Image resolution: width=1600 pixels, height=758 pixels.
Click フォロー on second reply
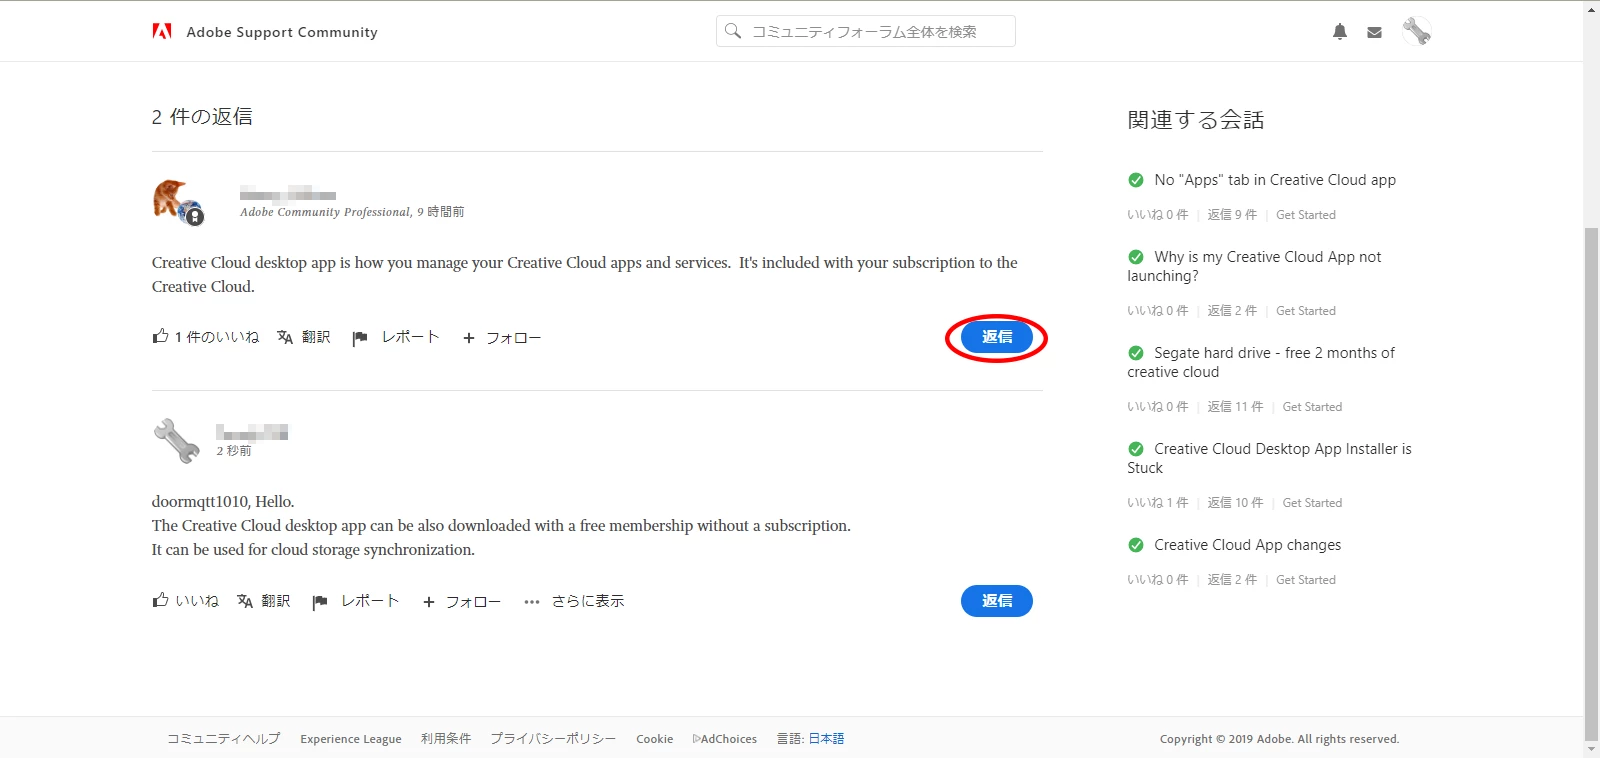pyautogui.click(x=473, y=602)
